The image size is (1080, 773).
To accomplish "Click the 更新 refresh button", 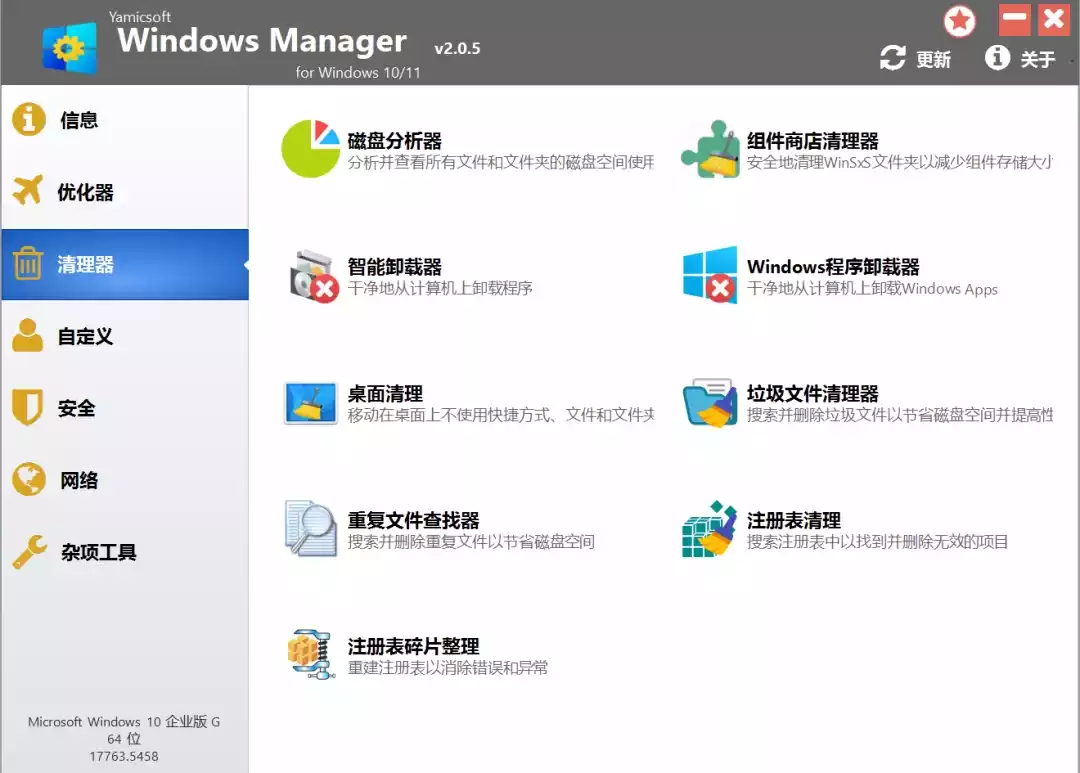I will point(915,59).
